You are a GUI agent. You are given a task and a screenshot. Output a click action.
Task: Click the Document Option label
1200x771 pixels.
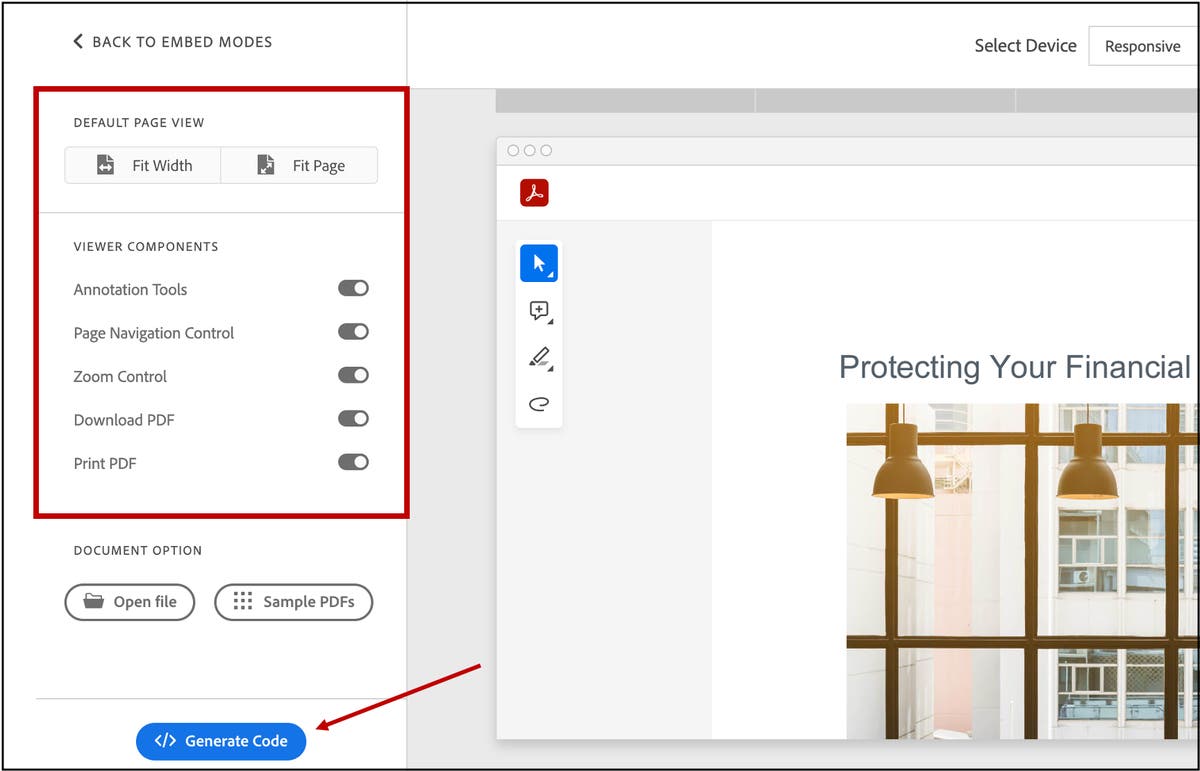[138, 551]
